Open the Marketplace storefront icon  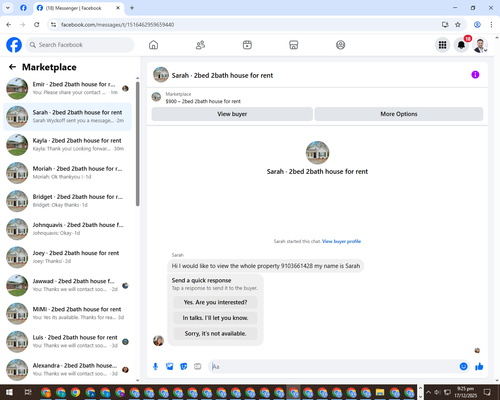294,45
